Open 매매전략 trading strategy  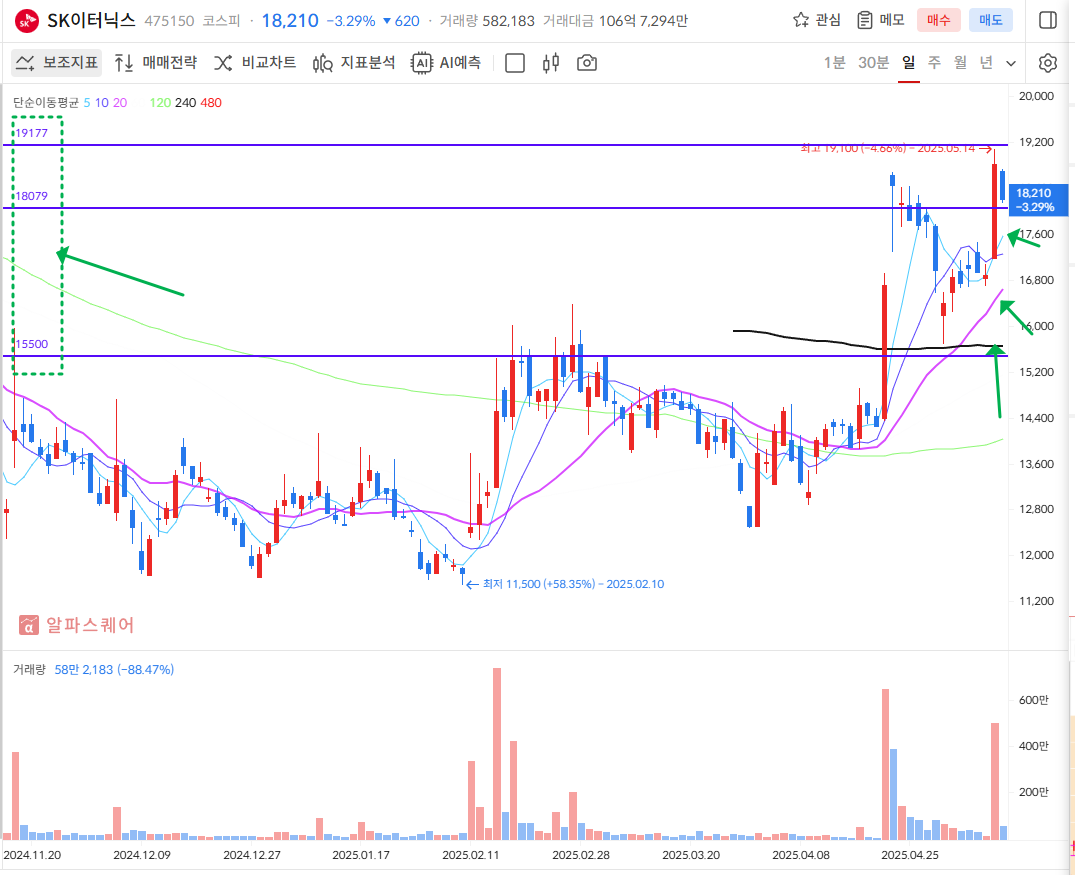[156, 63]
